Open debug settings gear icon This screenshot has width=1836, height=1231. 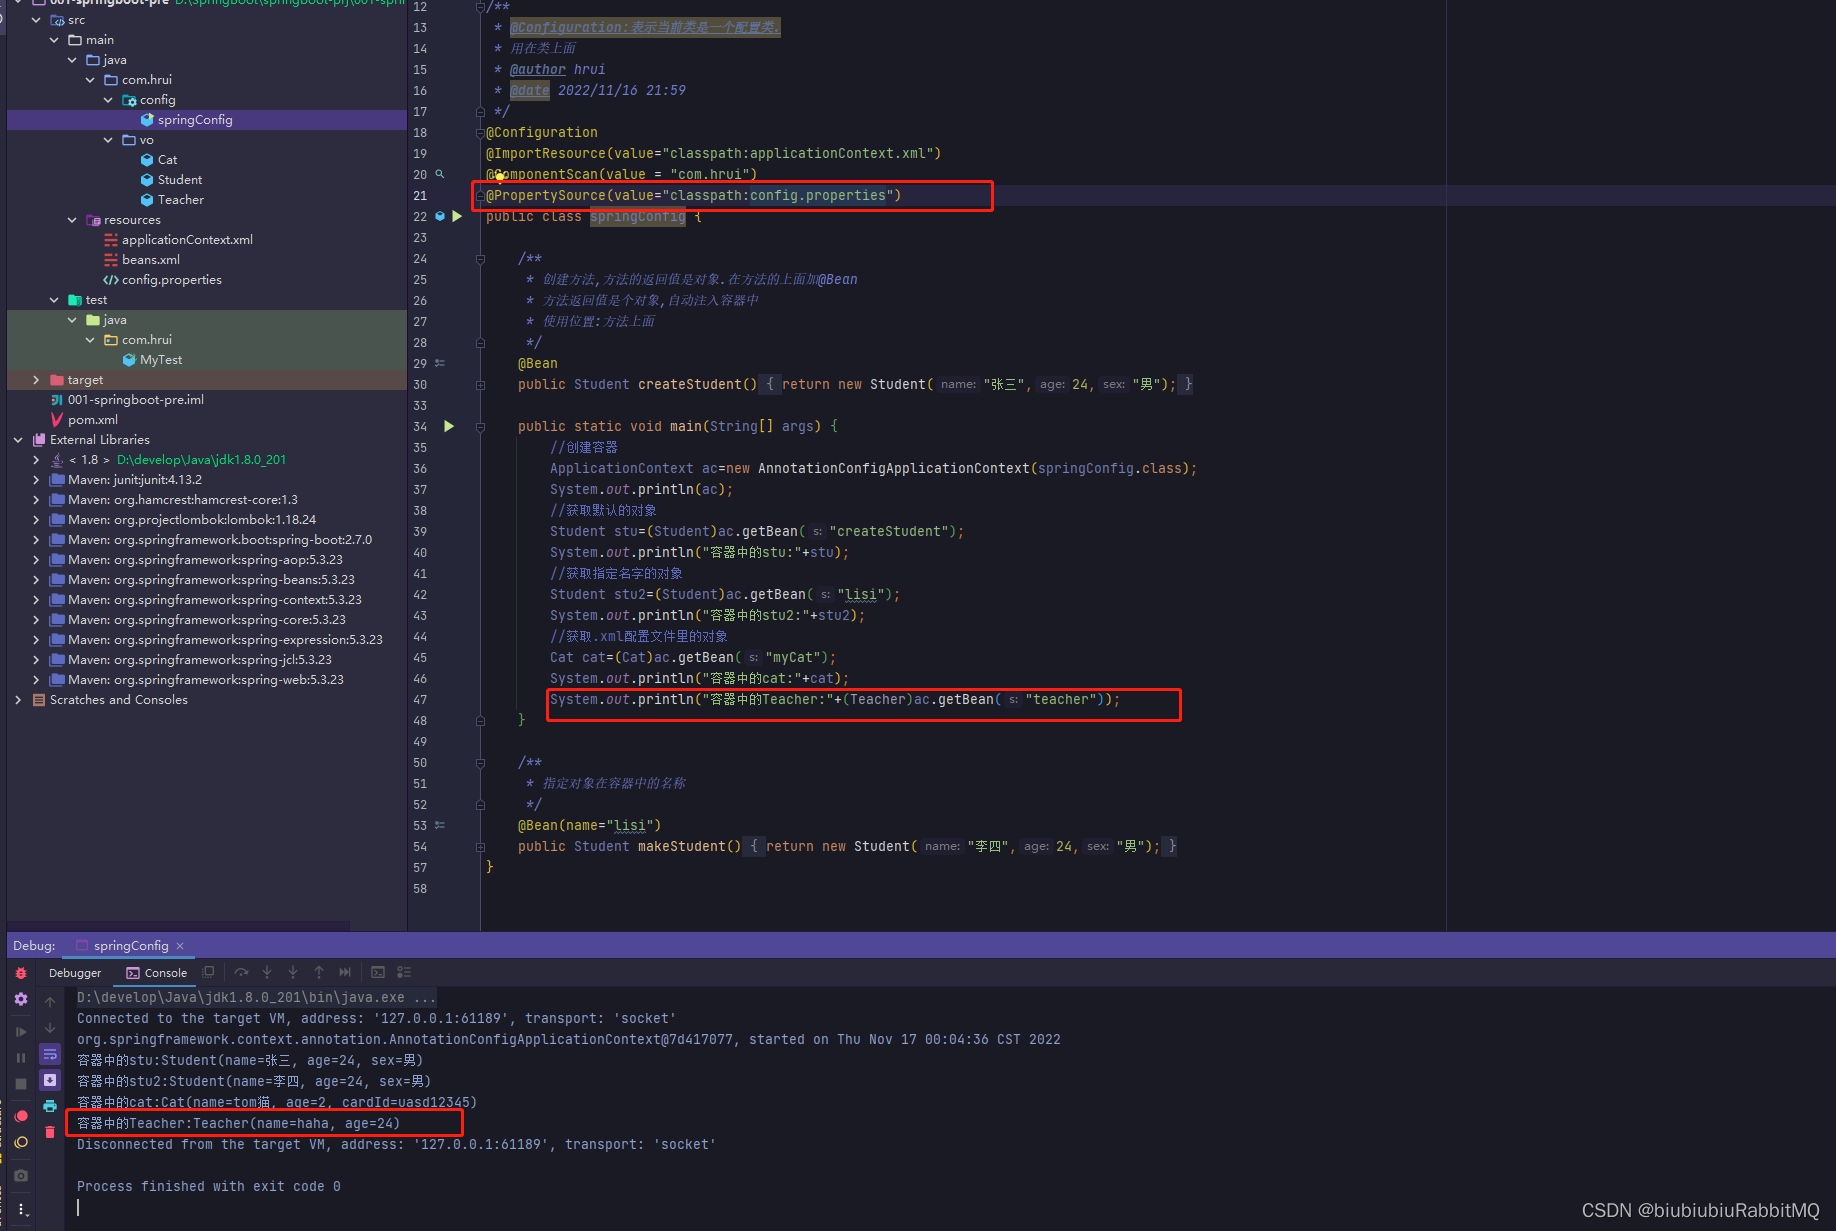coord(21,999)
